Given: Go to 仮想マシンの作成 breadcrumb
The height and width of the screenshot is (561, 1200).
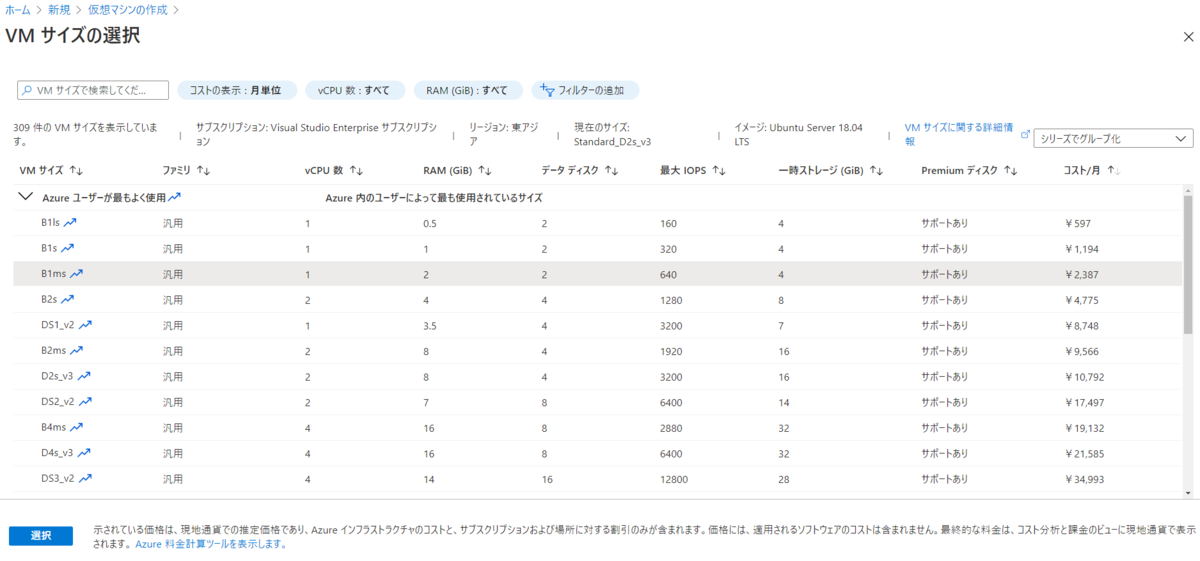Looking at the screenshot, I should (x=127, y=9).
